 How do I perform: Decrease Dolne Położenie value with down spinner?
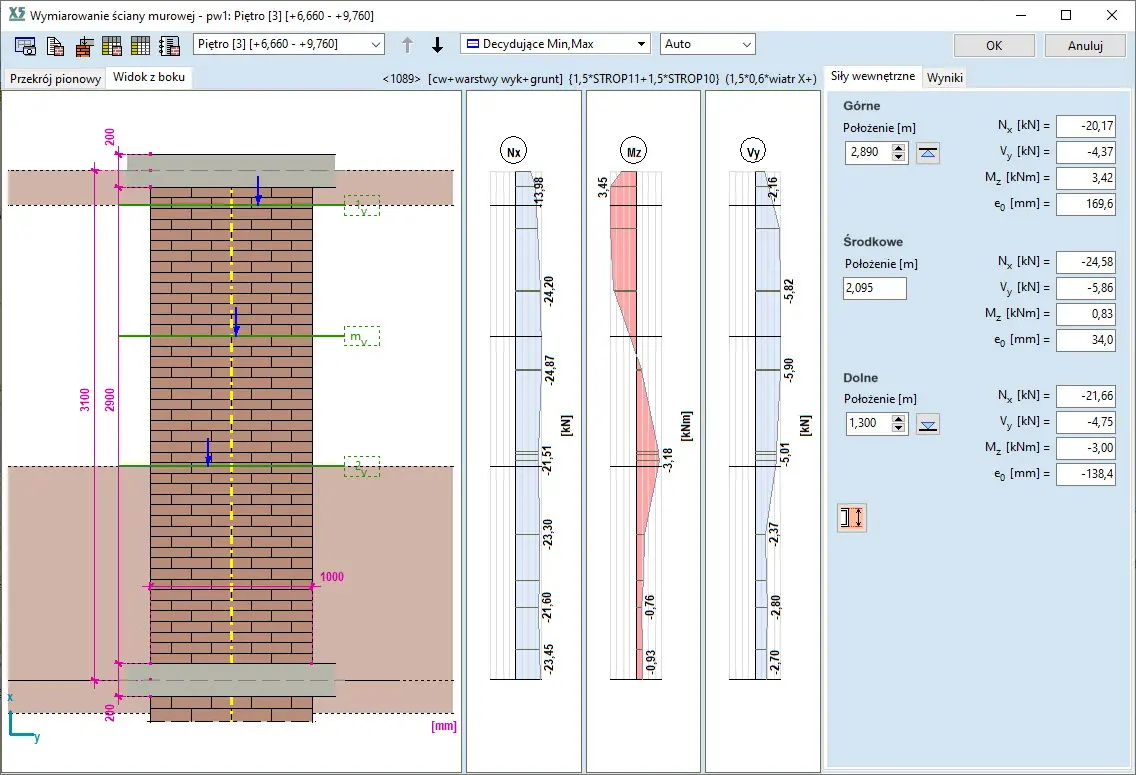pyautogui.click(x=898, y=429)
